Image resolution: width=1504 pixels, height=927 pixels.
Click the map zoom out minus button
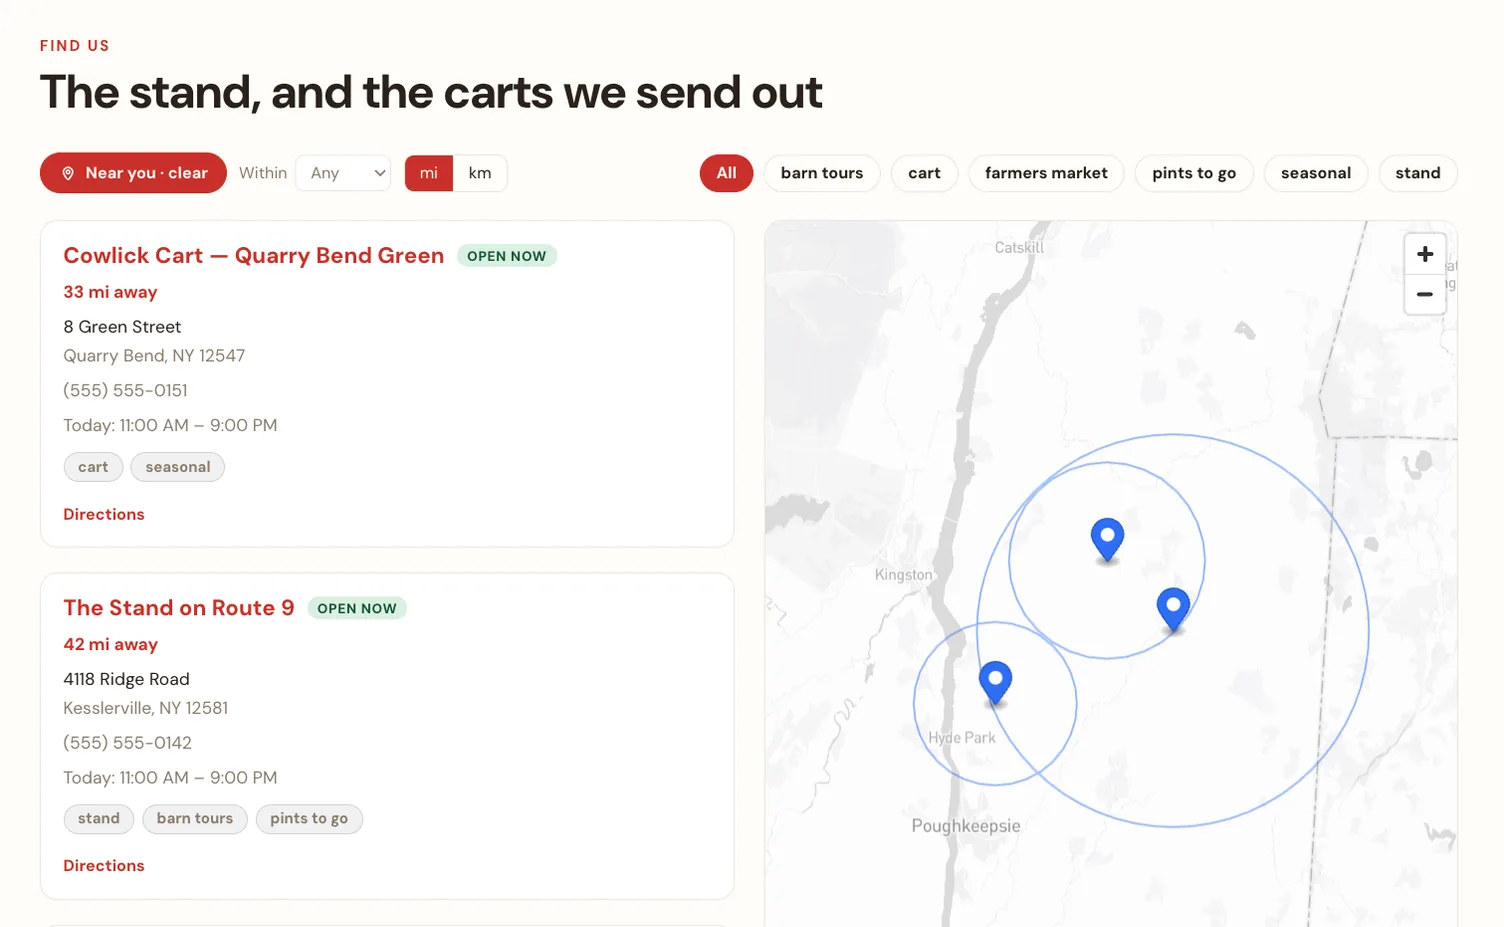1425,294
